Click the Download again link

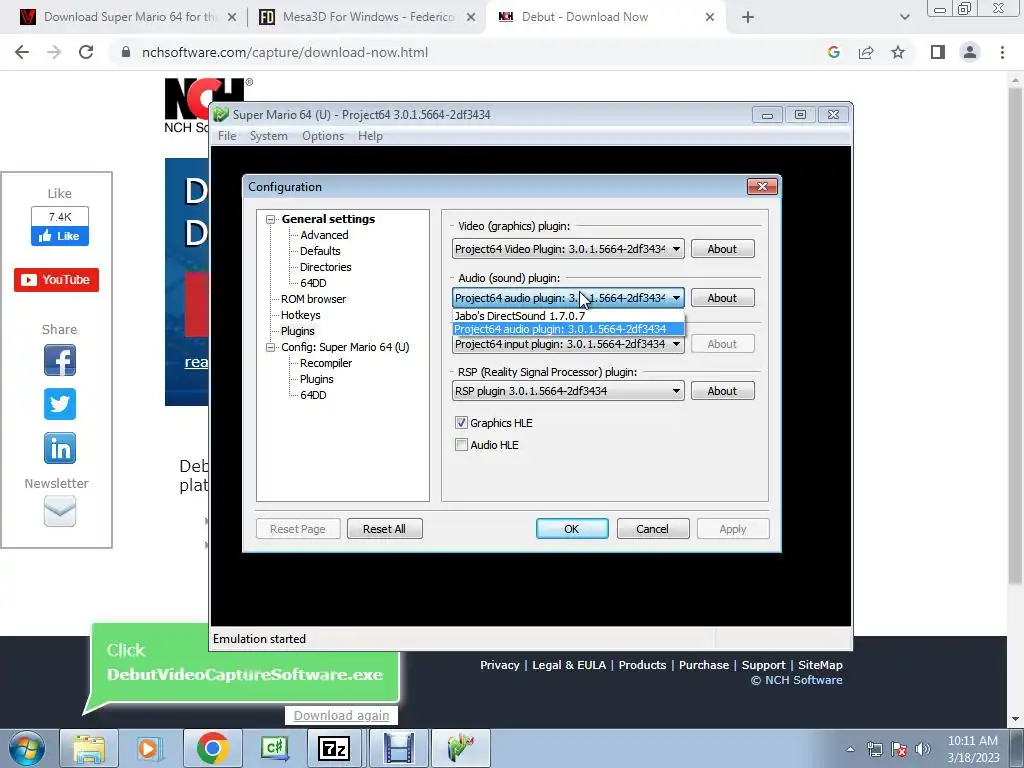pos(341,716)
